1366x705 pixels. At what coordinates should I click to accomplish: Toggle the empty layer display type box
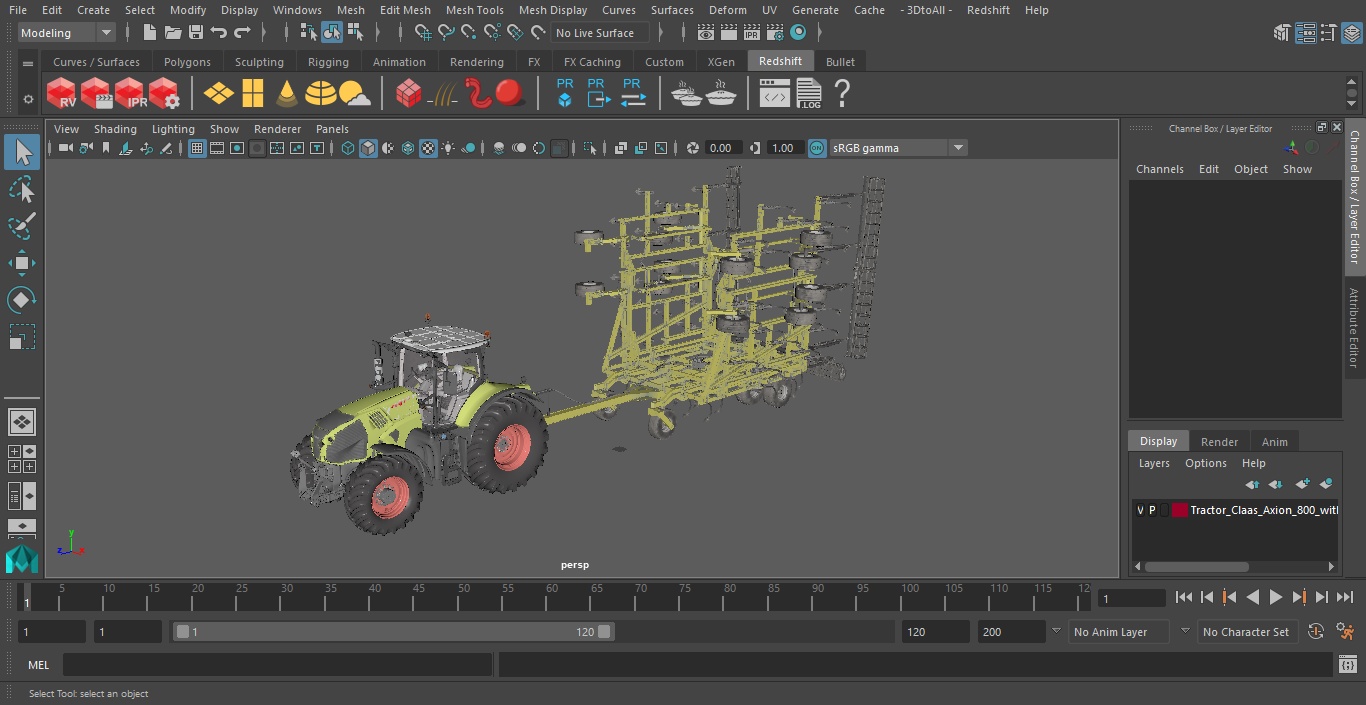tap(1164, 510)
